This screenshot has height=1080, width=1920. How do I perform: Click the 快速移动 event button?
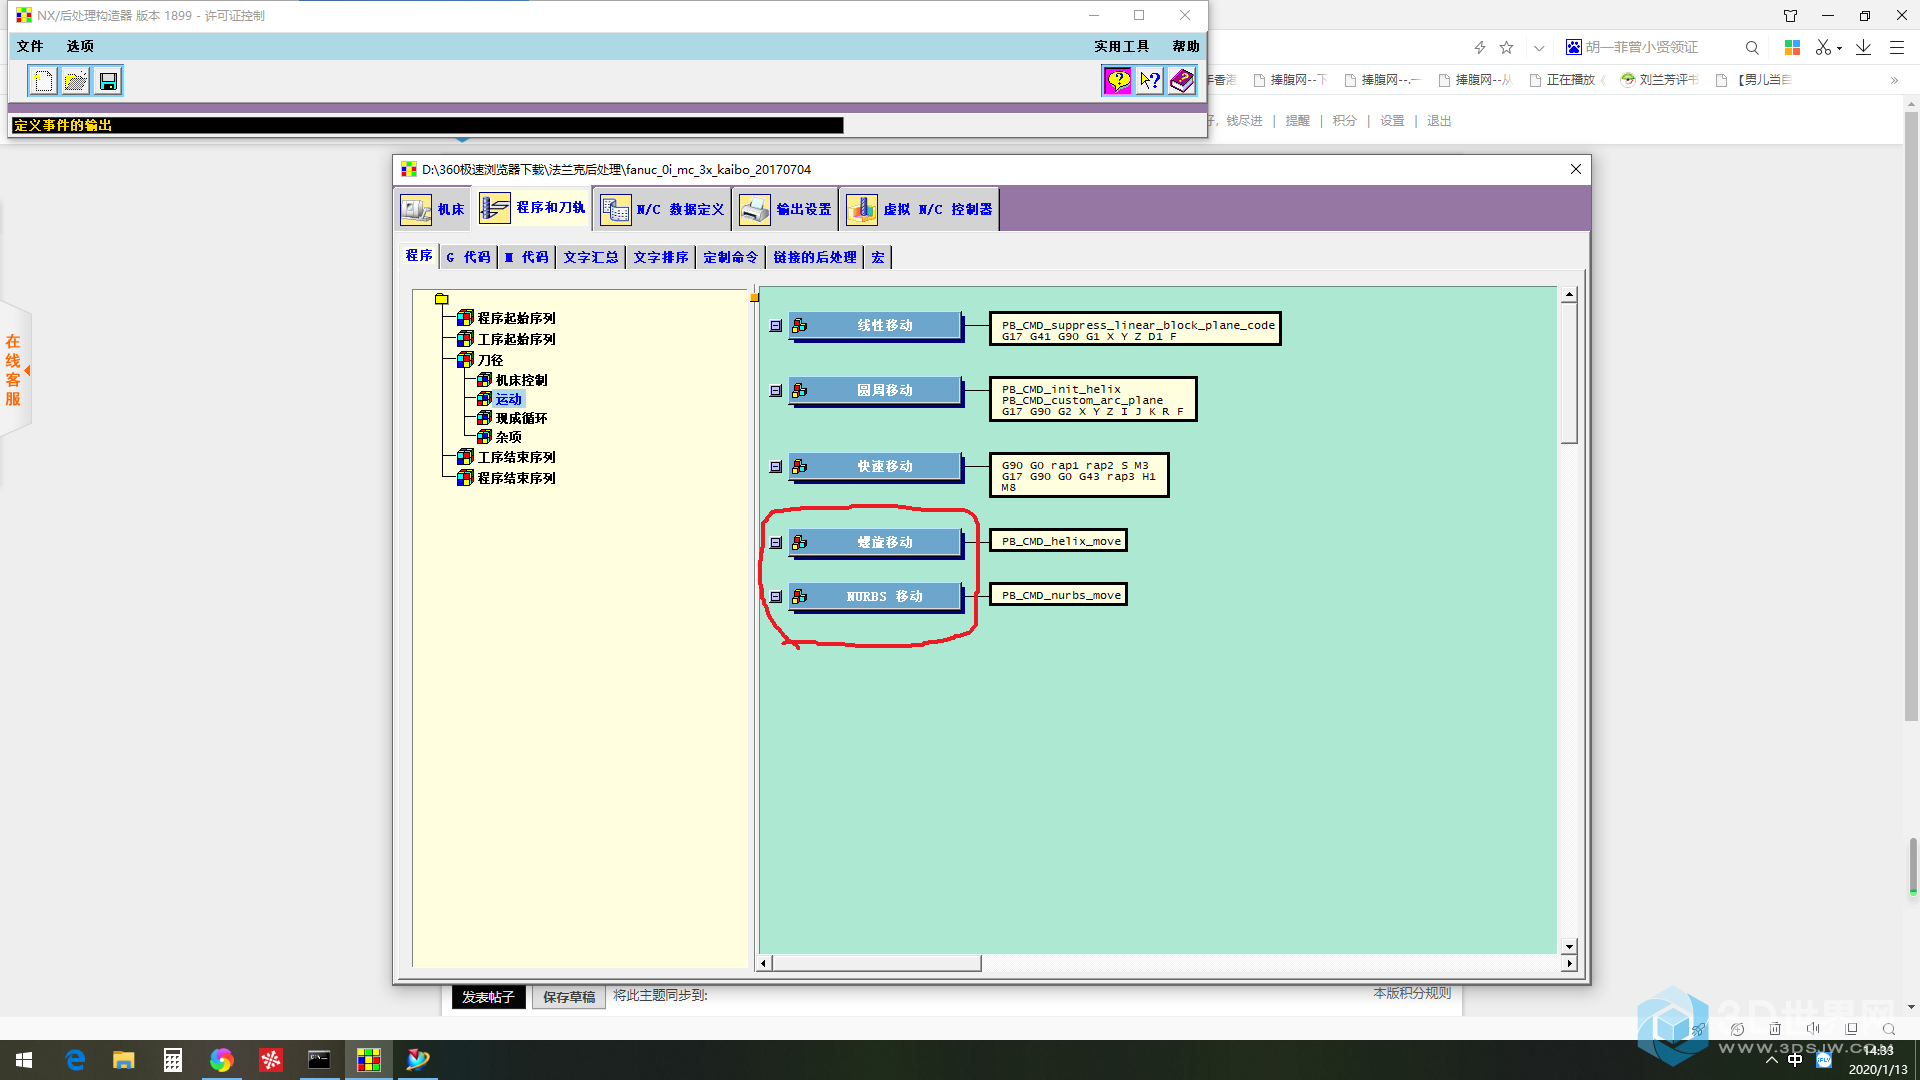tap(875, 467)
